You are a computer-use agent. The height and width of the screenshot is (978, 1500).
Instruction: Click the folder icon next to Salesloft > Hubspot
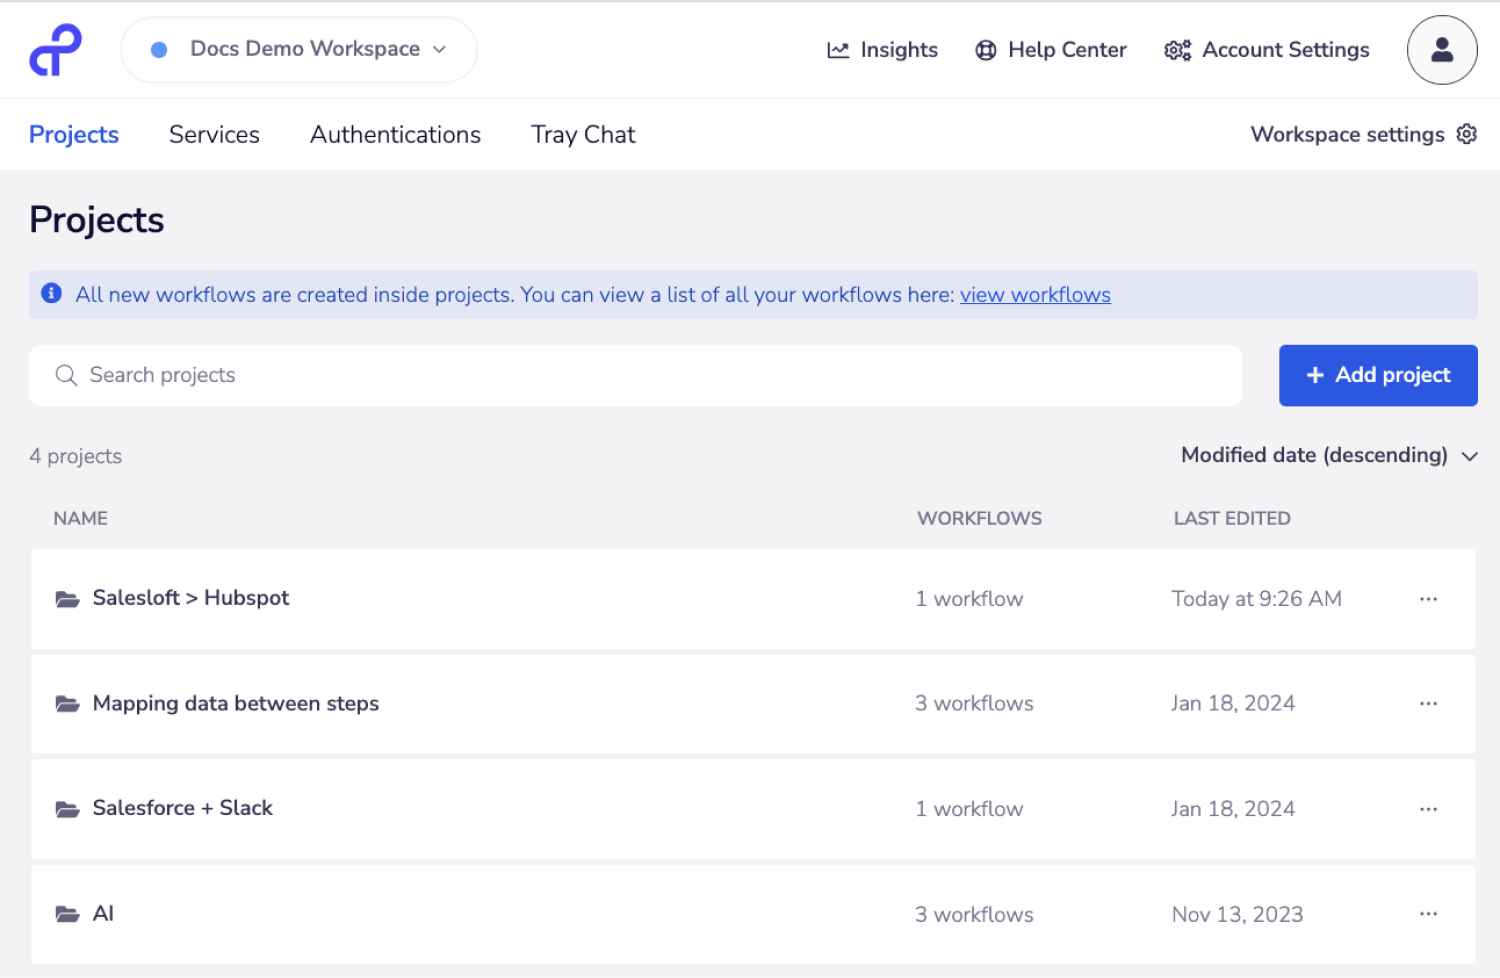pyautogui.click(x=67, y=599)
